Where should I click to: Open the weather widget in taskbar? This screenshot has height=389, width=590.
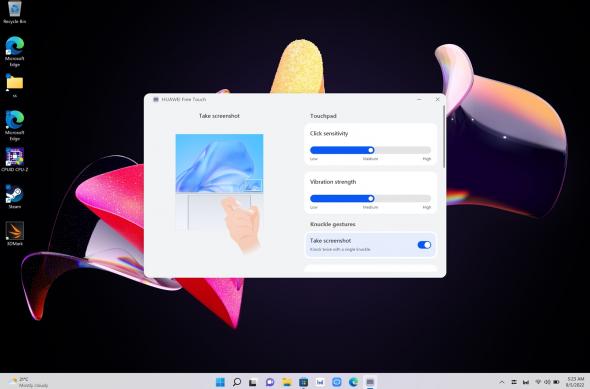click(28, 382)
